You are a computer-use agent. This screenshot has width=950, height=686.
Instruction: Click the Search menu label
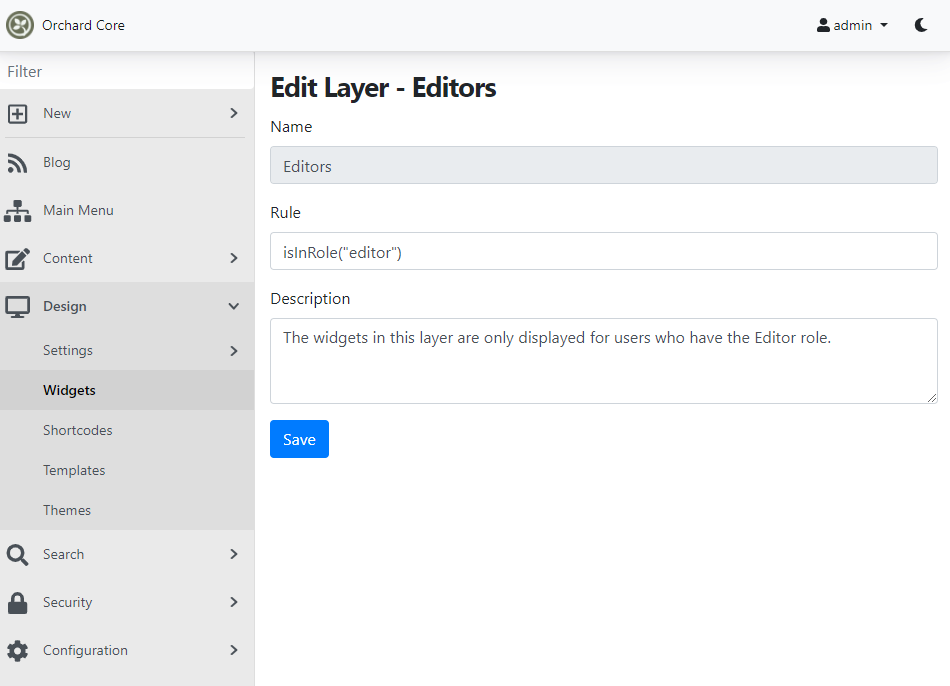pos(64,554)
